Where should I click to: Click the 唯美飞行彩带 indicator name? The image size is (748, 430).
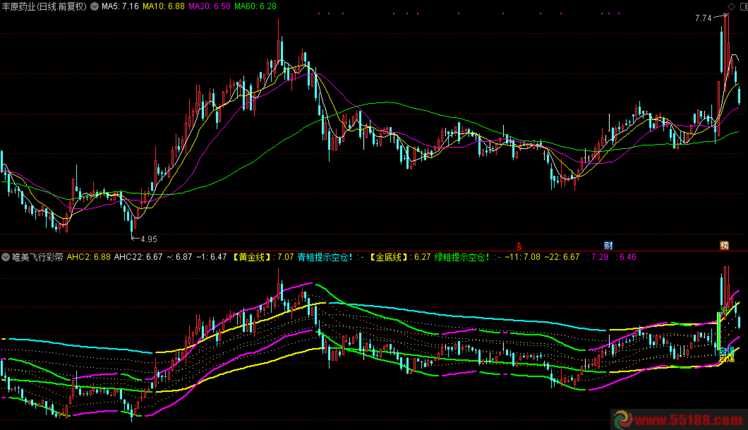tap(37, 257)
